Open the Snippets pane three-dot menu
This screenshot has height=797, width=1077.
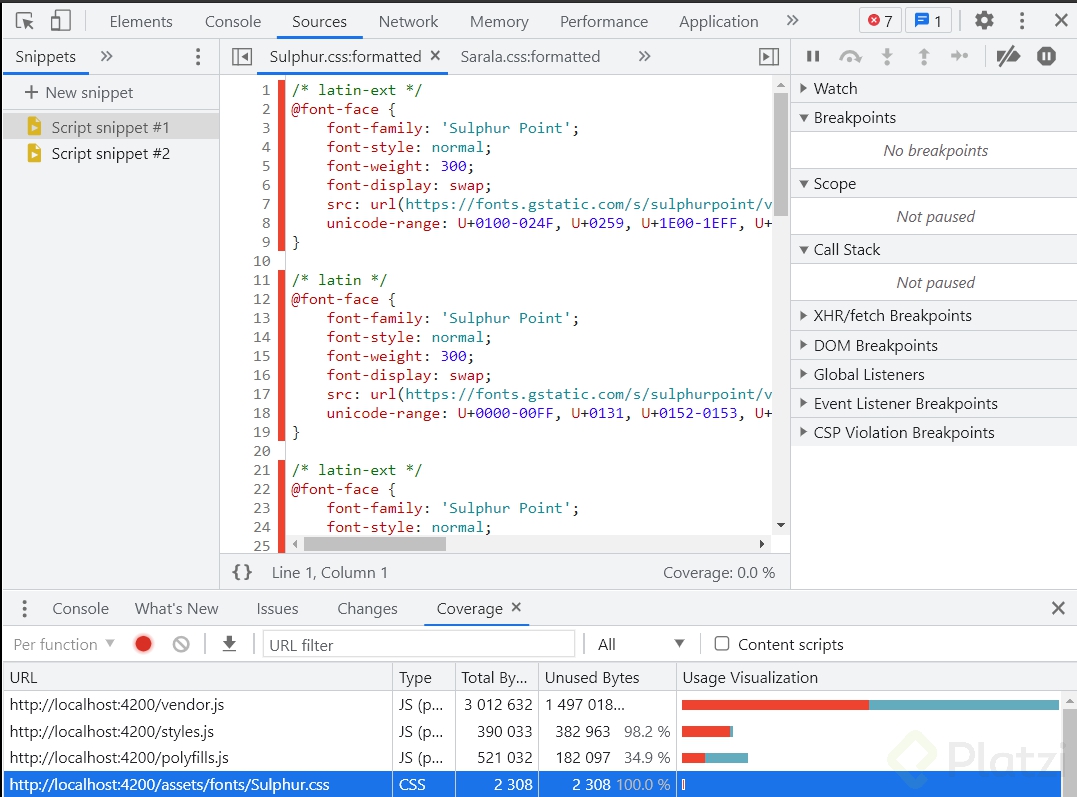(198, 56)
